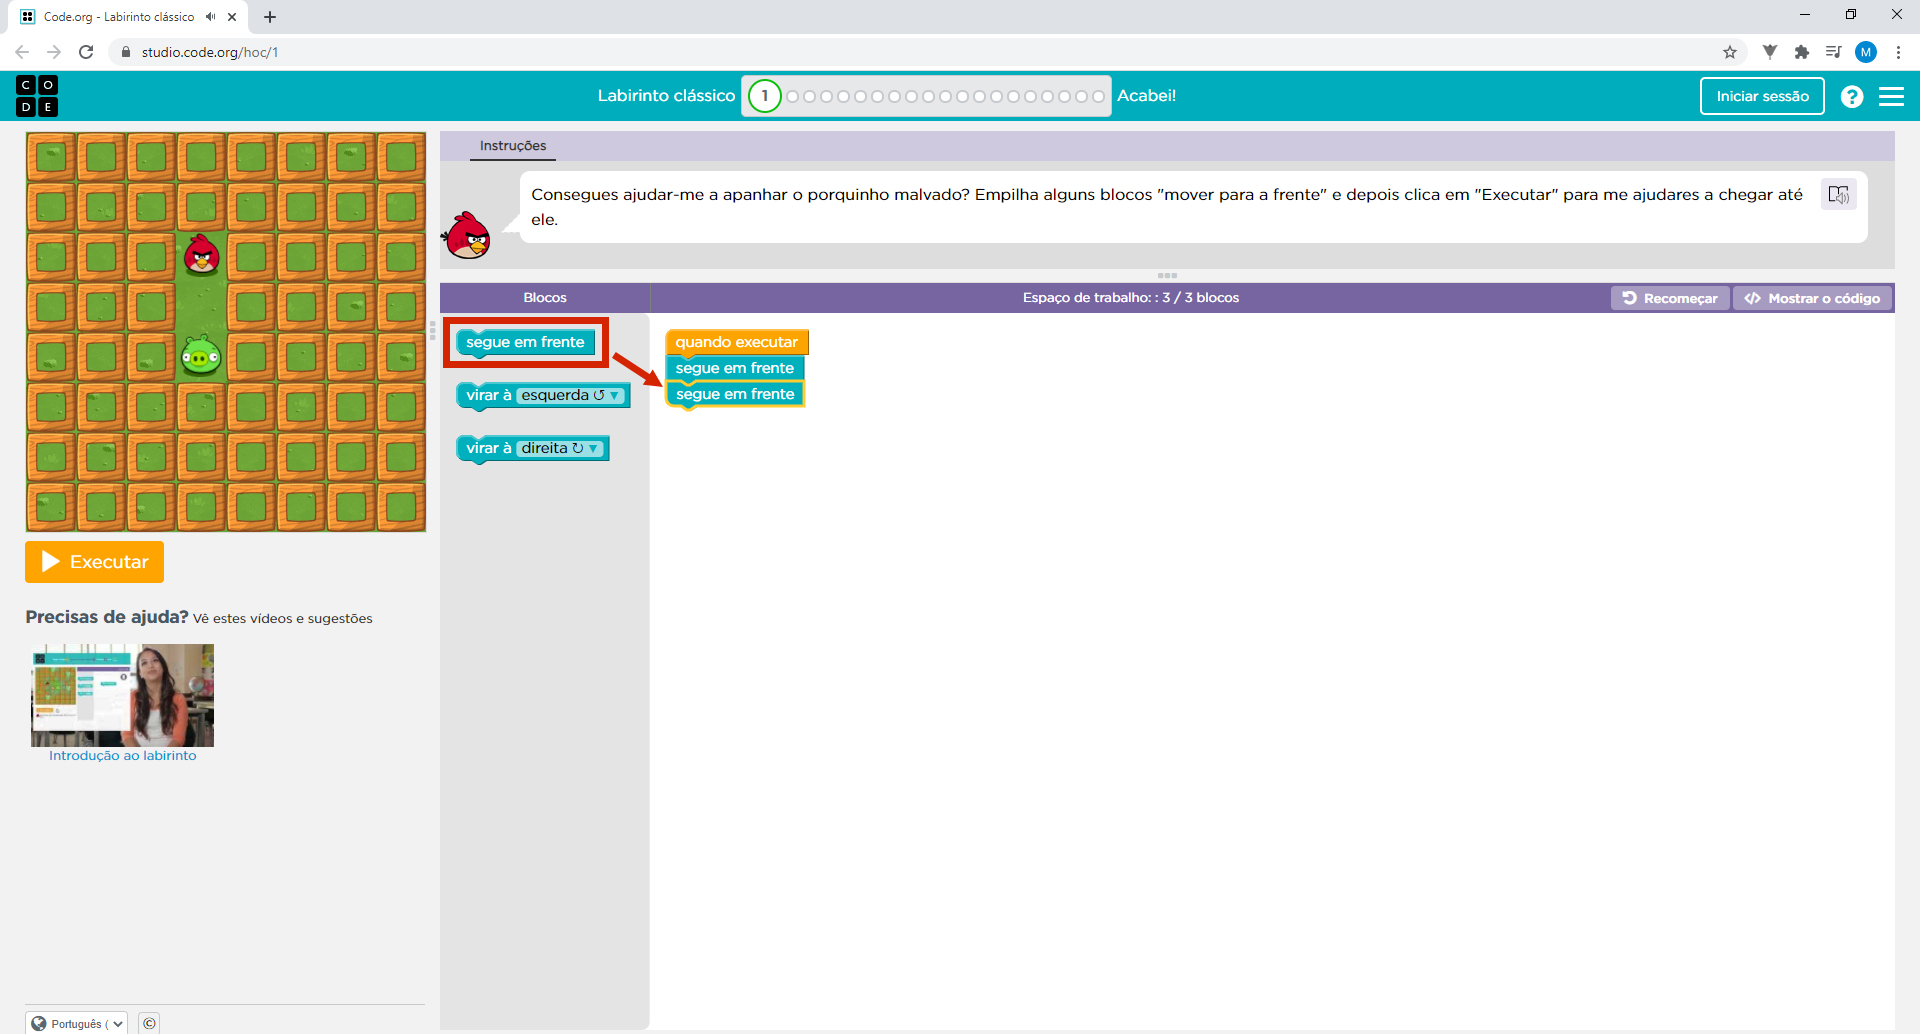Viewport: 1920px width, 1034px height.
Task: Bookmark this page with the star icon
Action: 1730,52
